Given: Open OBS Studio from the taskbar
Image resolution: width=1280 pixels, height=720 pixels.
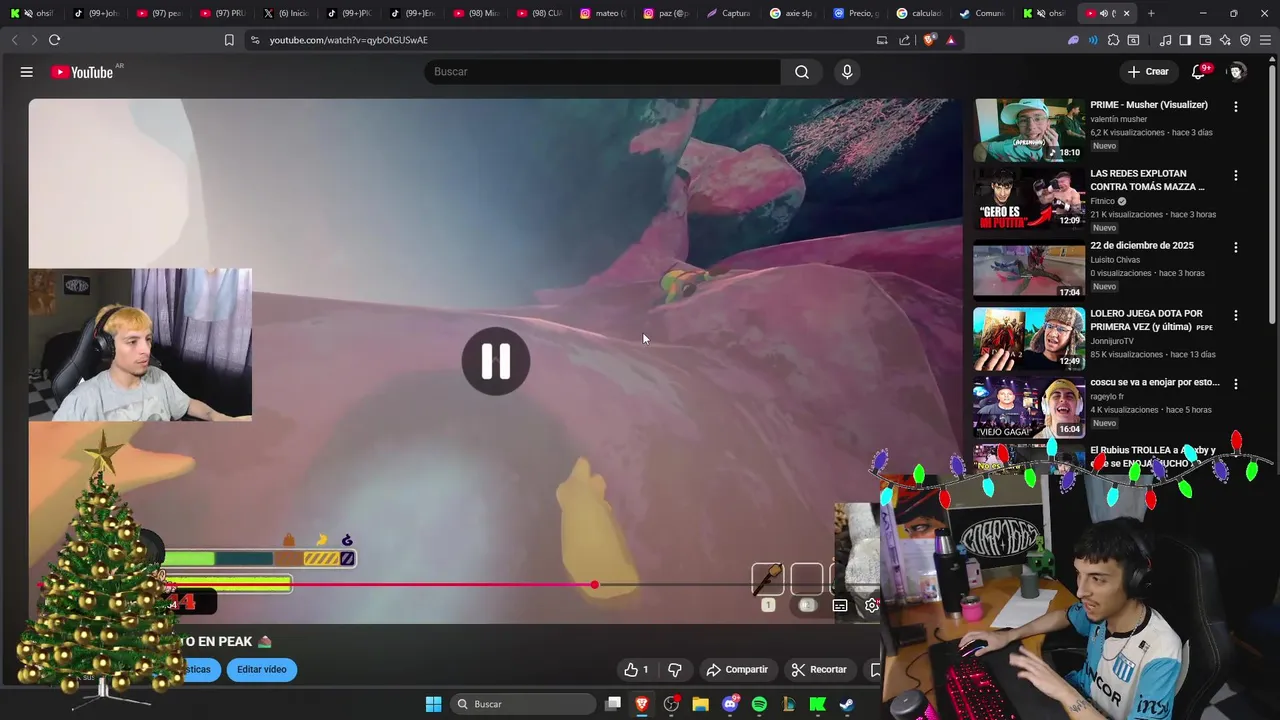Looking at the screenshot, I should click(x=671, y=704).
